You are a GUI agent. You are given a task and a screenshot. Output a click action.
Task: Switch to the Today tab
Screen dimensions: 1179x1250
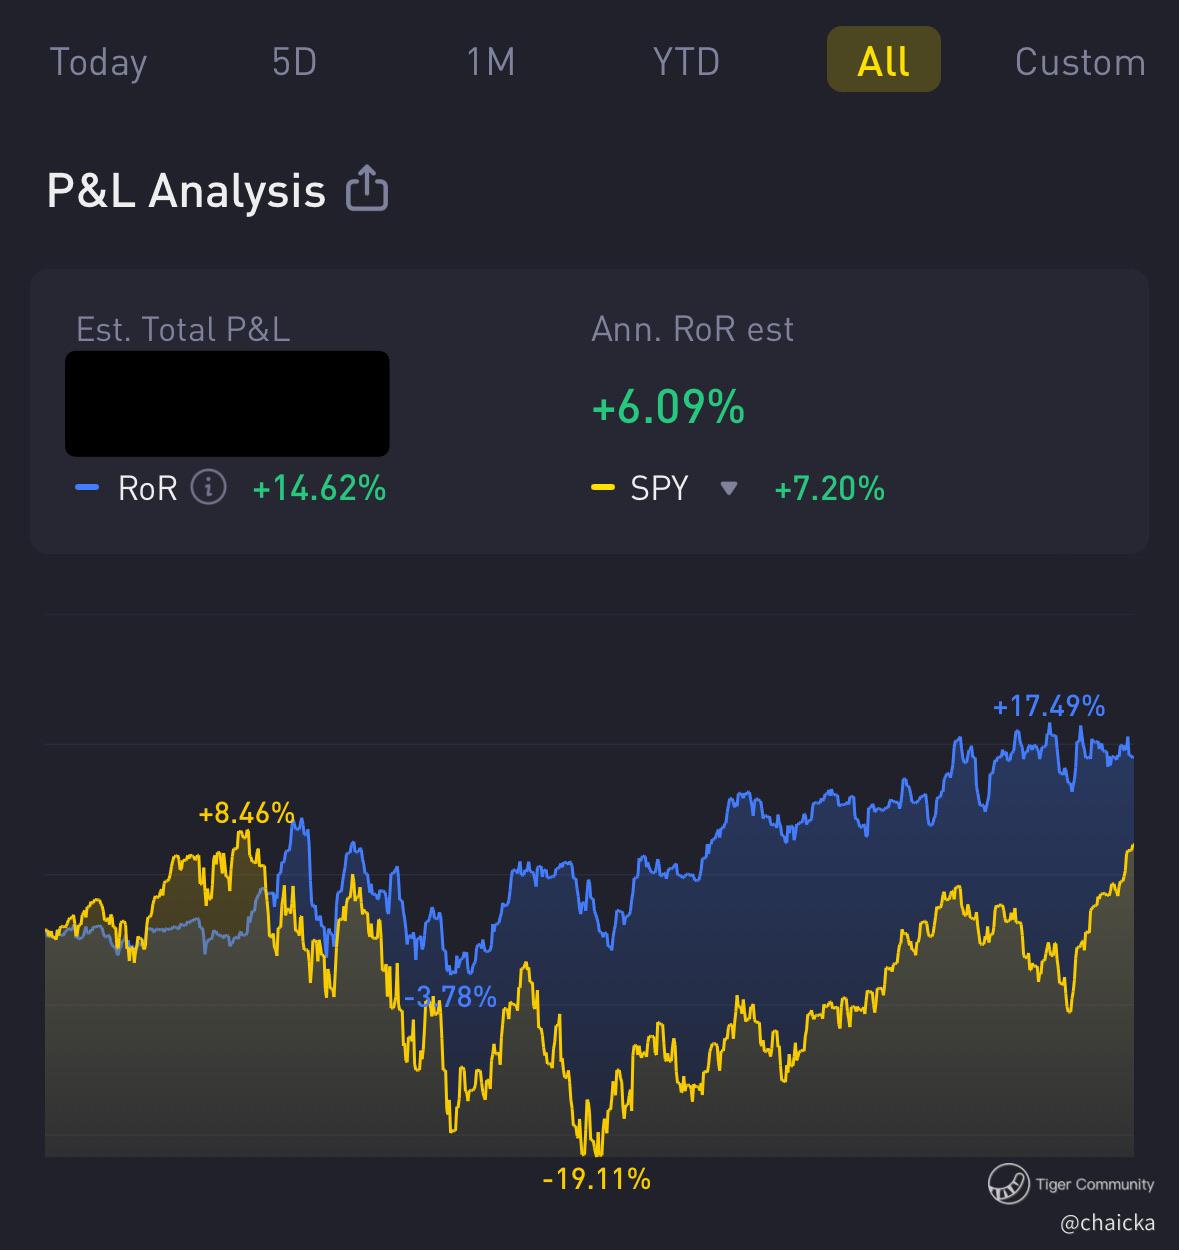tap(98, 62)
